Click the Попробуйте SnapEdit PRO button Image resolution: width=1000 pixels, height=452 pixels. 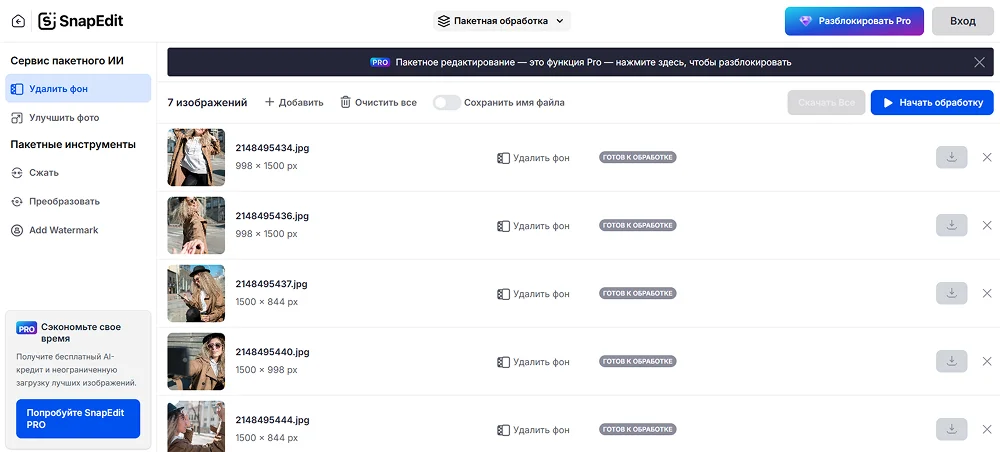pyautogui.click(x=78, y=418)
